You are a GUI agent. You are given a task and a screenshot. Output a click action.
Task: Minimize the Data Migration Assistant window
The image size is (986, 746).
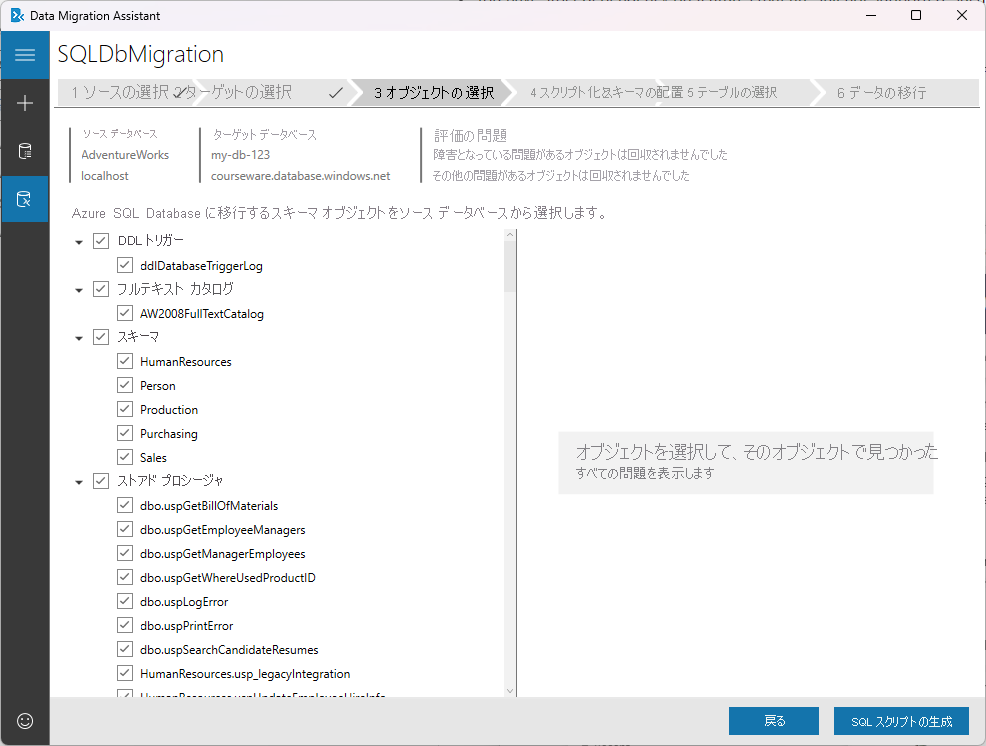[871, 15]
